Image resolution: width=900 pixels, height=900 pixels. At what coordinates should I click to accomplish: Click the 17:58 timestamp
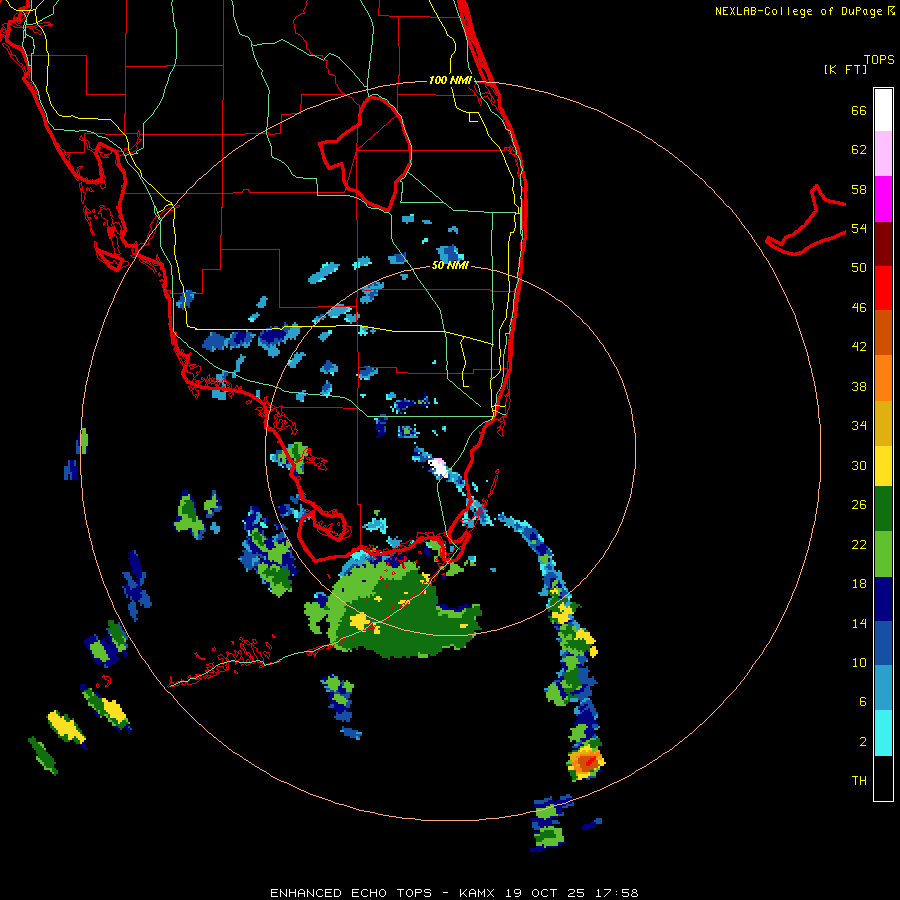tap(617, 893)
